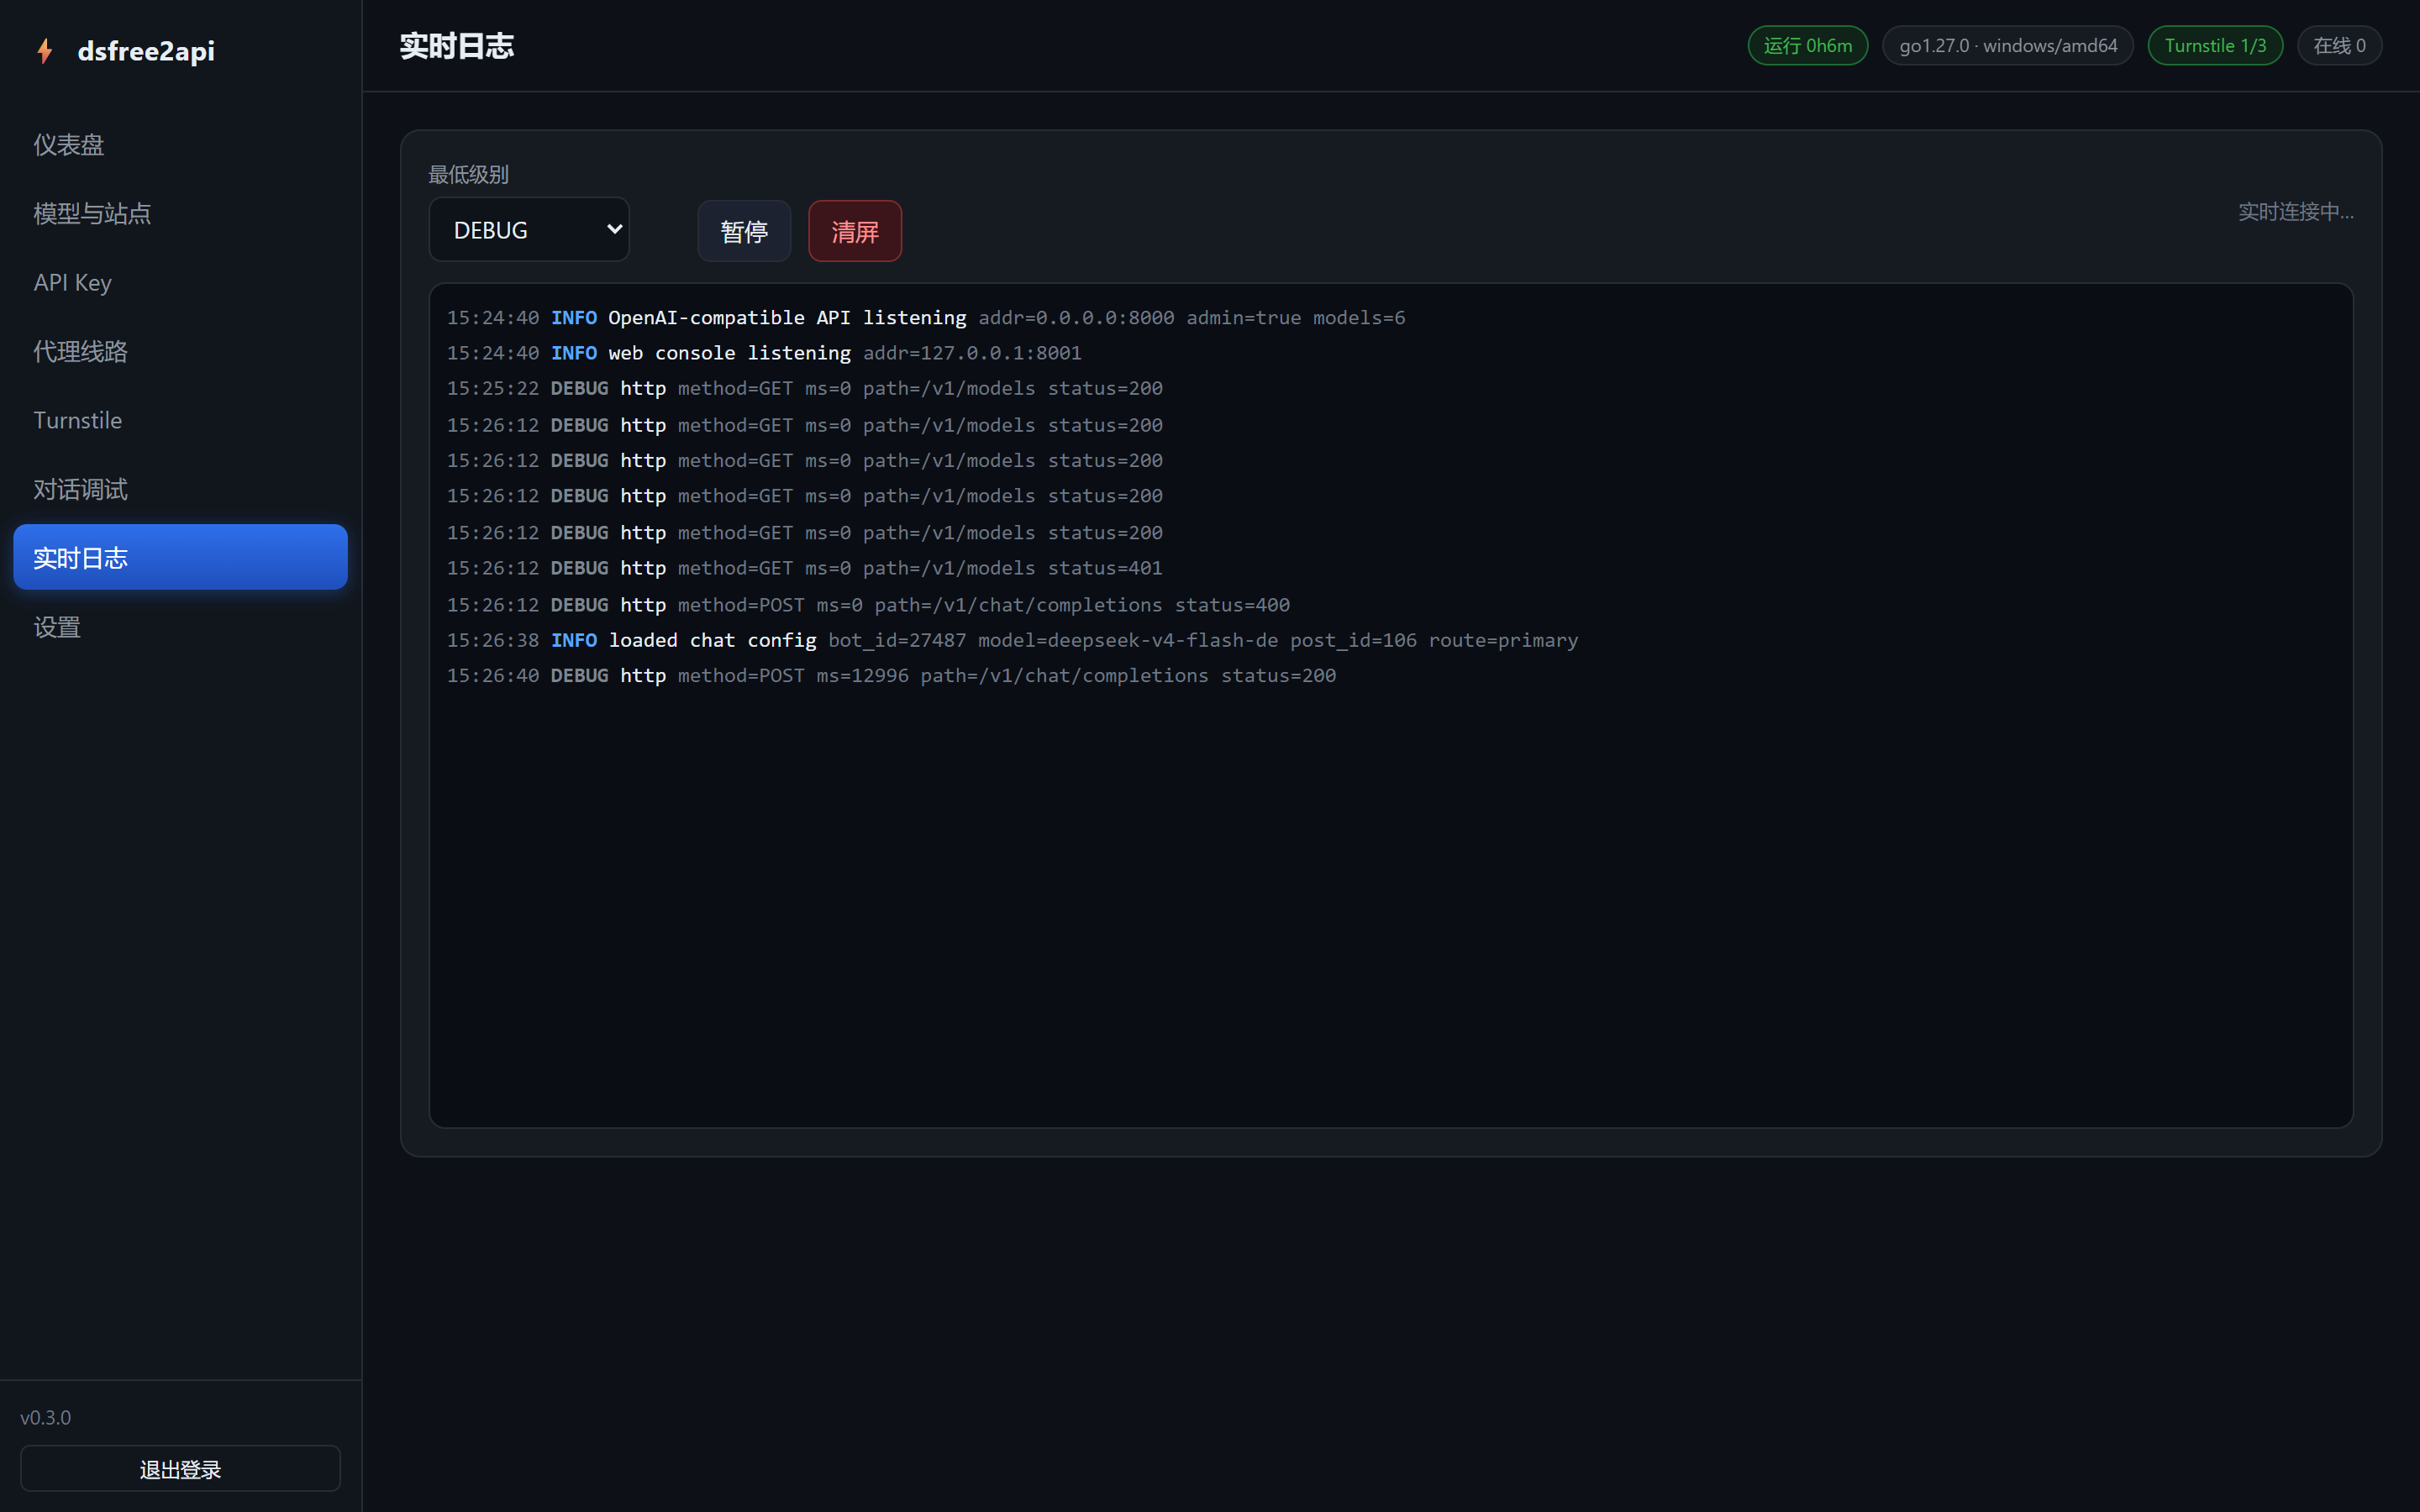This screenshot has width=2420, height=1512.
Task: Click the go1.27.0 windows/amd64 badge
Action: (2008, 46)
